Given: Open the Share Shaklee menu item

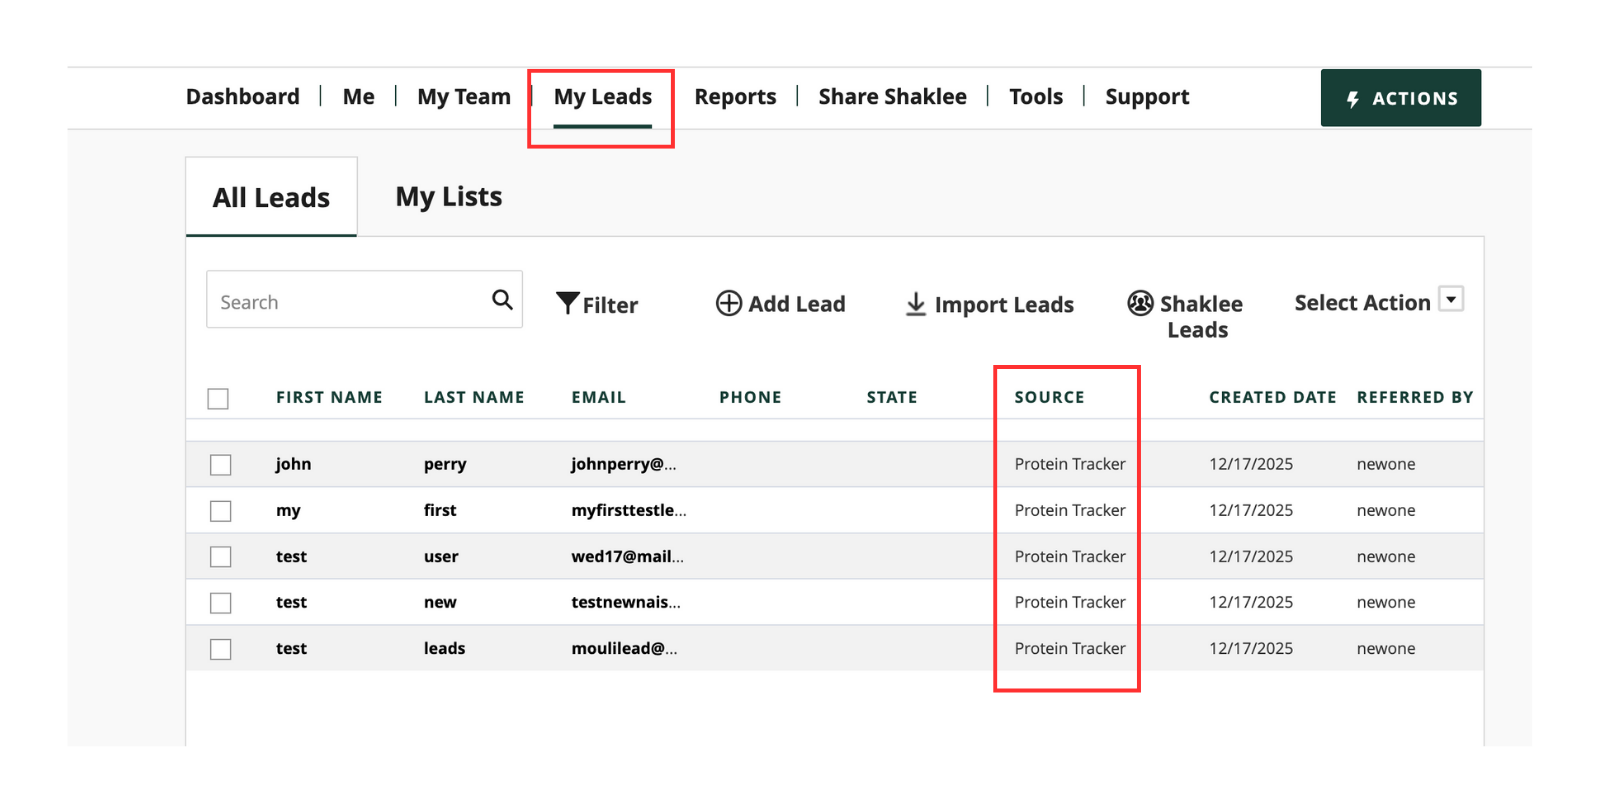Looking at the screenshot, I should [x=892, y=97].
